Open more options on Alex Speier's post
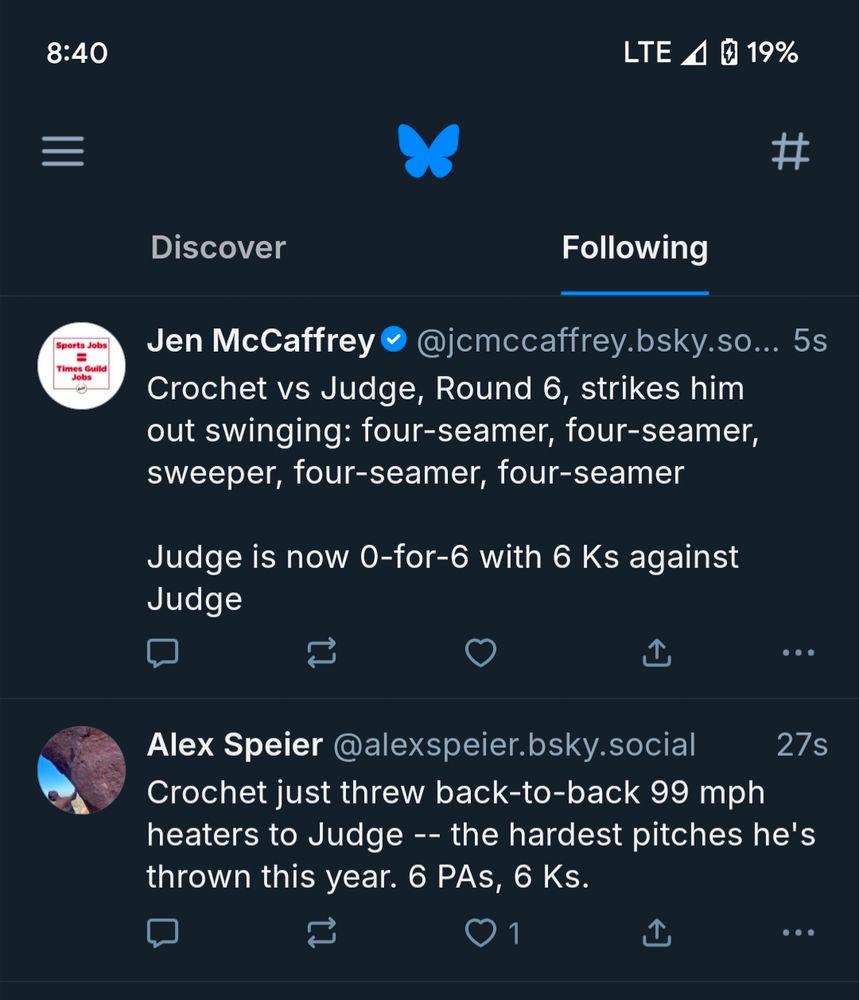859x1000 pixels. point(797,933)
